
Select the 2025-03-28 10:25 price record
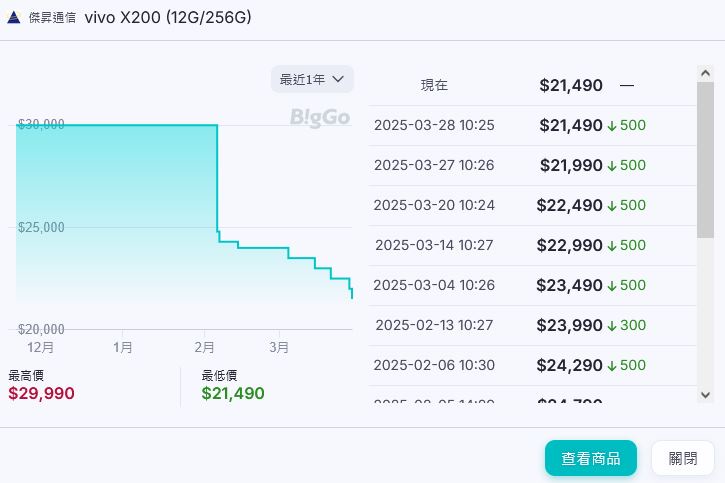pyautogui.click(x=434, y=125)
